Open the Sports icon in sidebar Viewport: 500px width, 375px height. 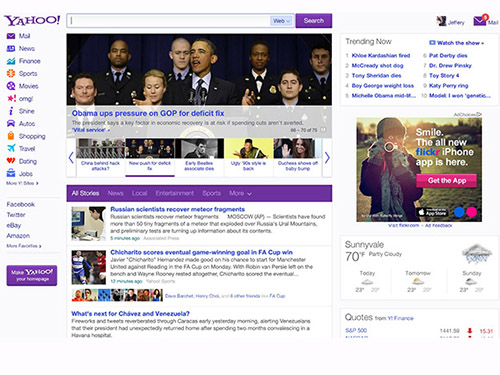(11, 73)
